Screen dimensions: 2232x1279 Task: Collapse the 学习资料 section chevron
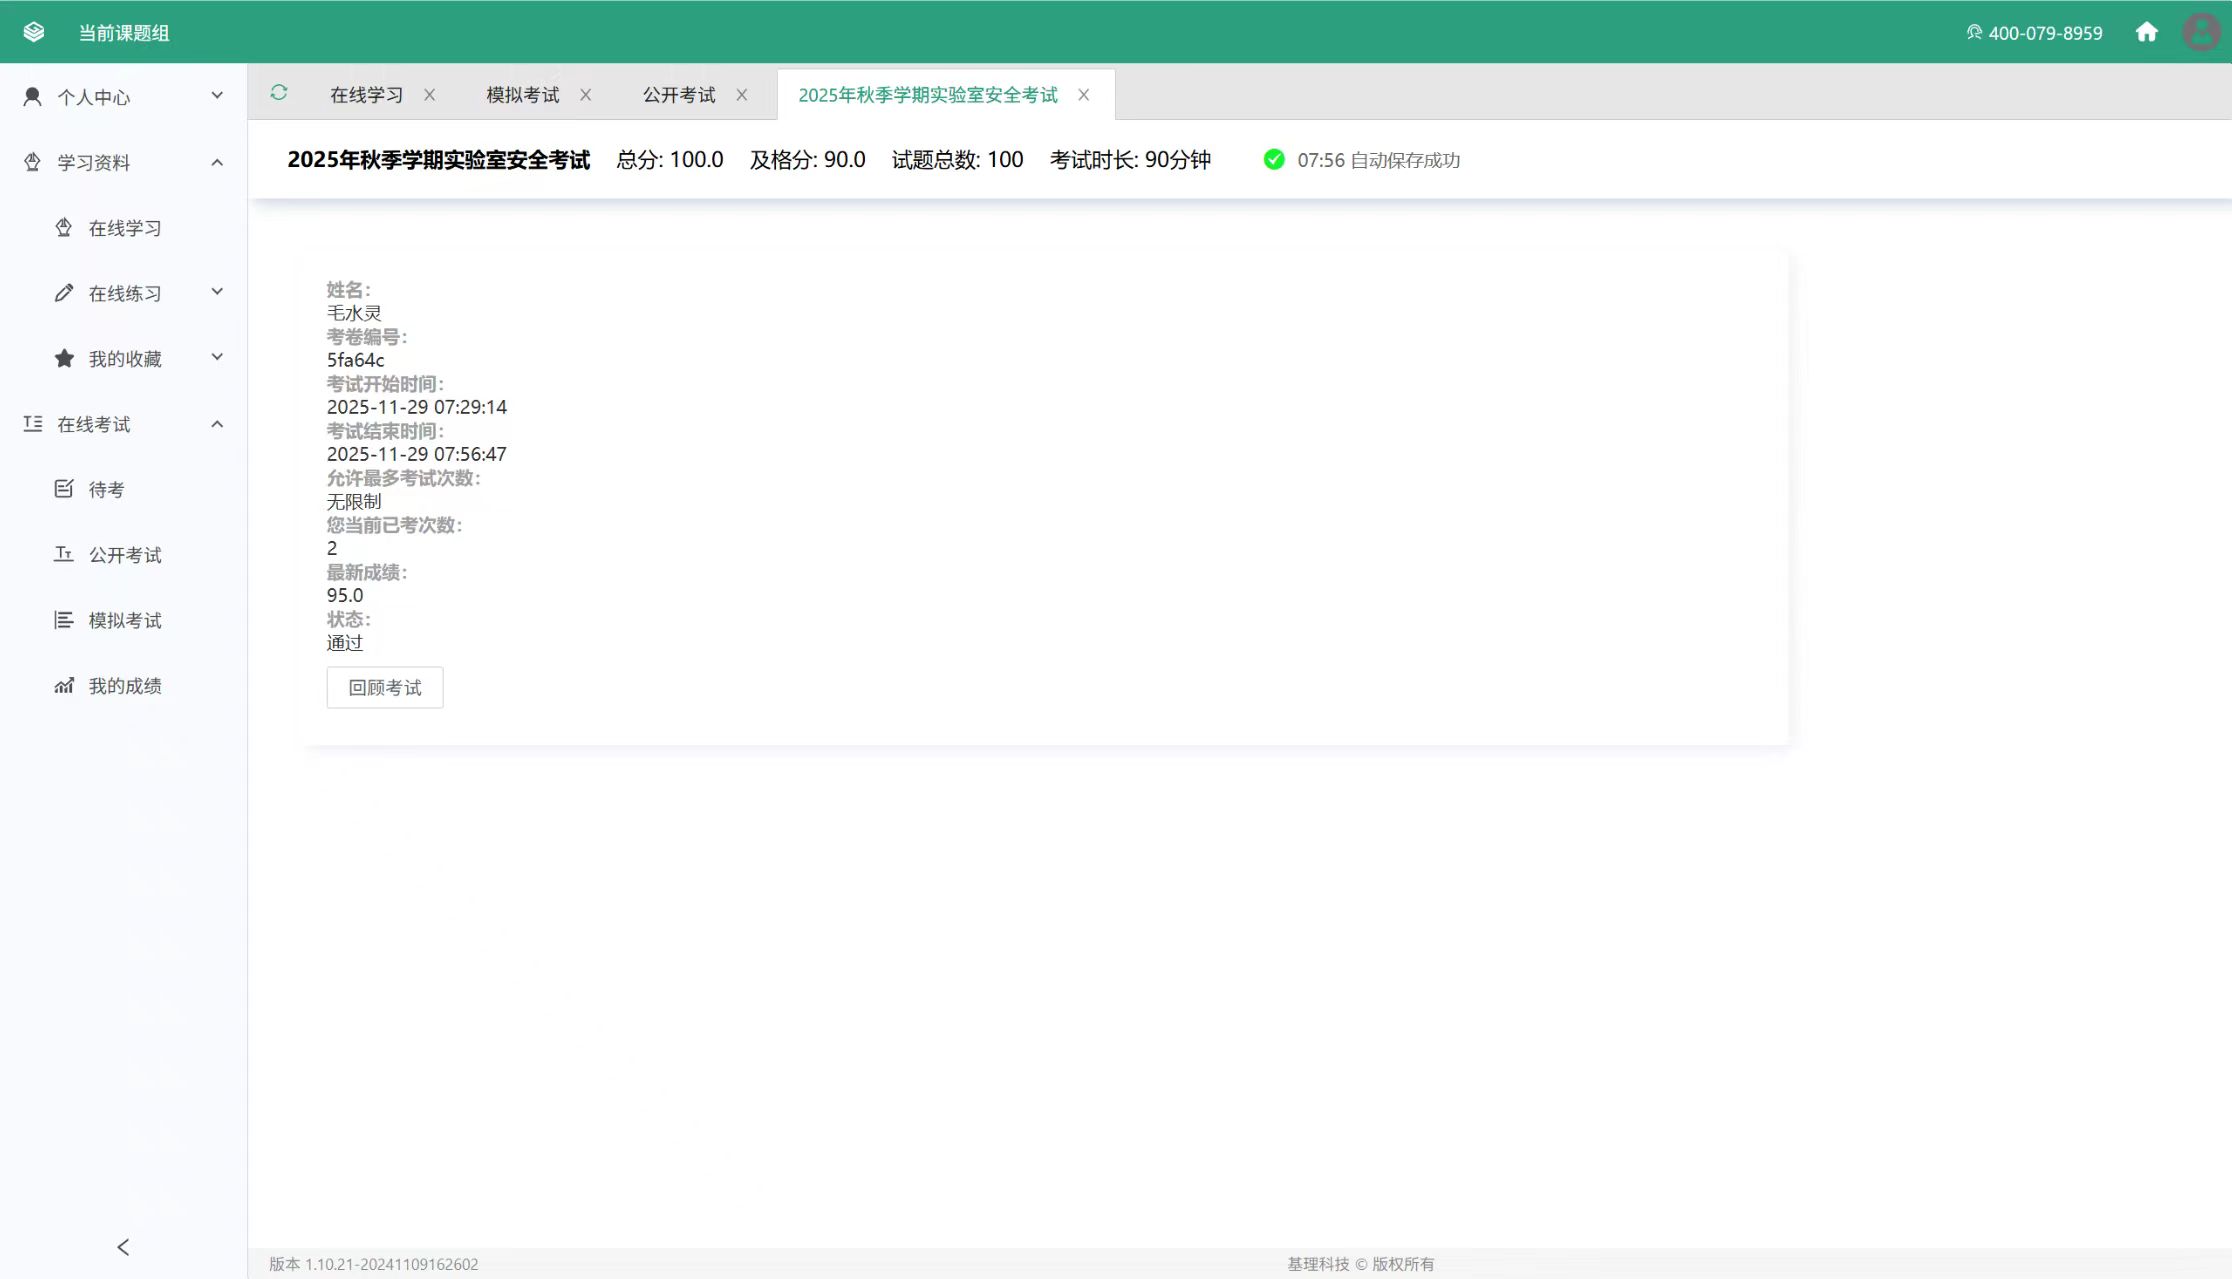click(x=217, y=162)
